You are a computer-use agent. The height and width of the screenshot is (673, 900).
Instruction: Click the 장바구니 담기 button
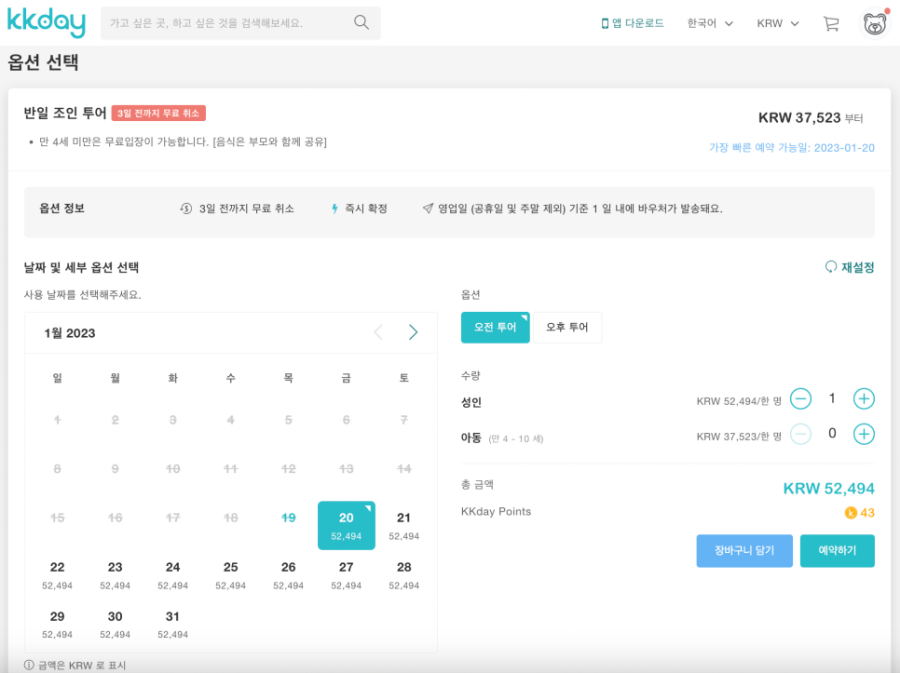coord(744,550)
